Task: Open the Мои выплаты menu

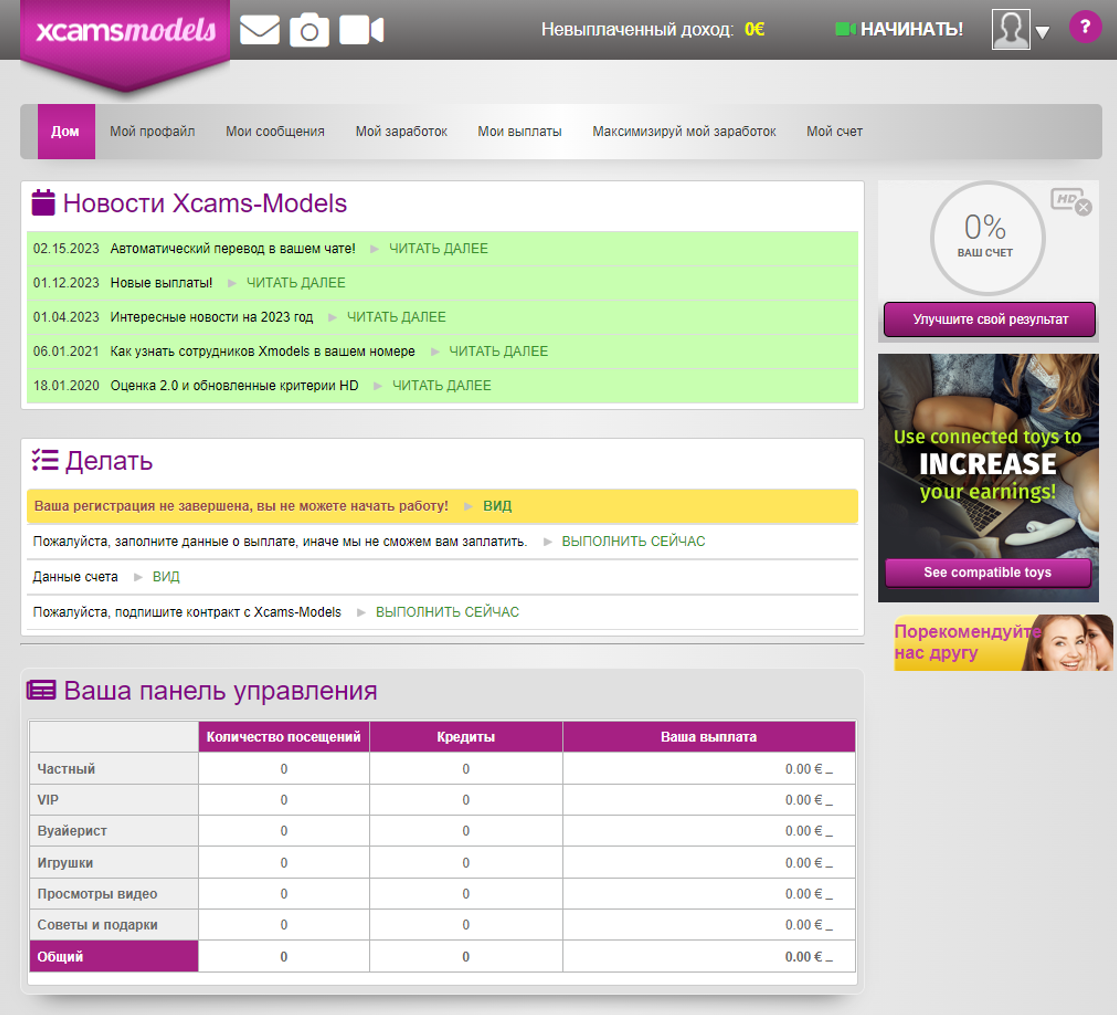Action: pyautogui.click(x=519, y=132)
